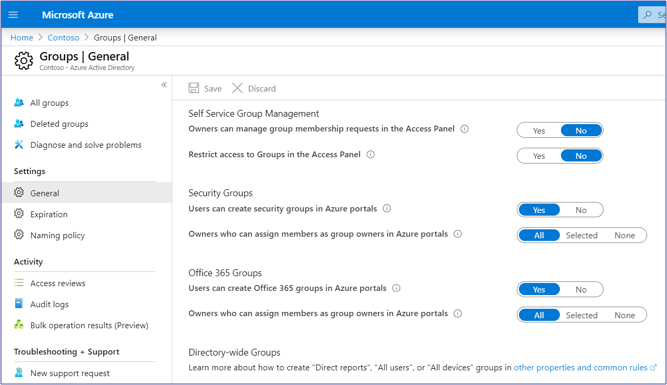Click the Discard X icon
The image size is (667, 385).
pyautogui.click(x=237, y=88)
